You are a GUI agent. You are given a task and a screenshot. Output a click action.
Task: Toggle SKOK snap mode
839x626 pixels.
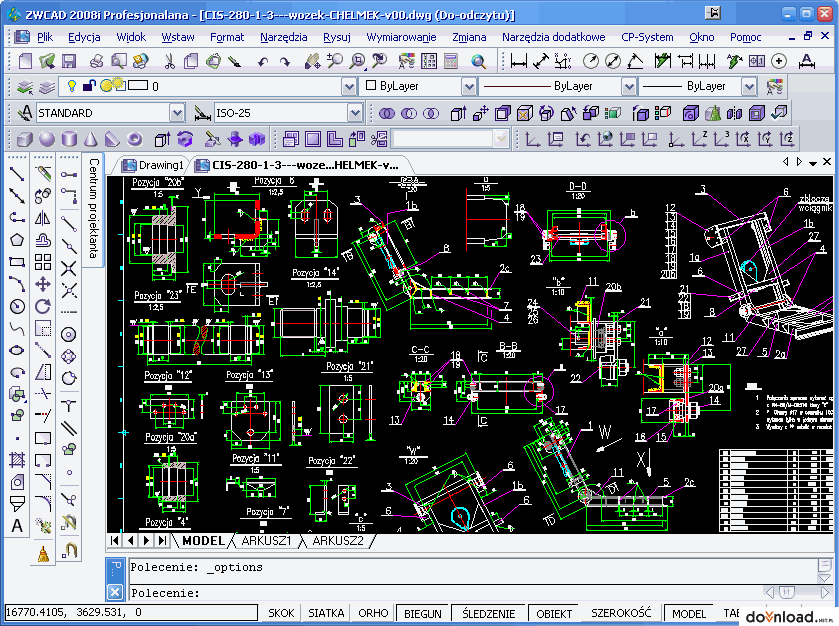click(x=281, y=613)
